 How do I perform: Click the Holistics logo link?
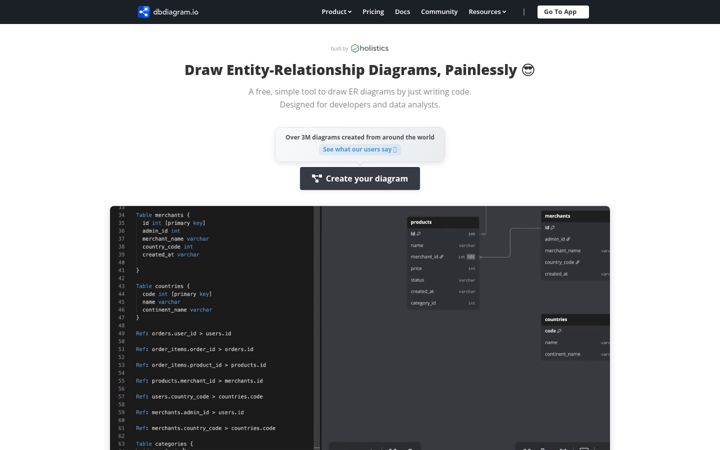370,48
